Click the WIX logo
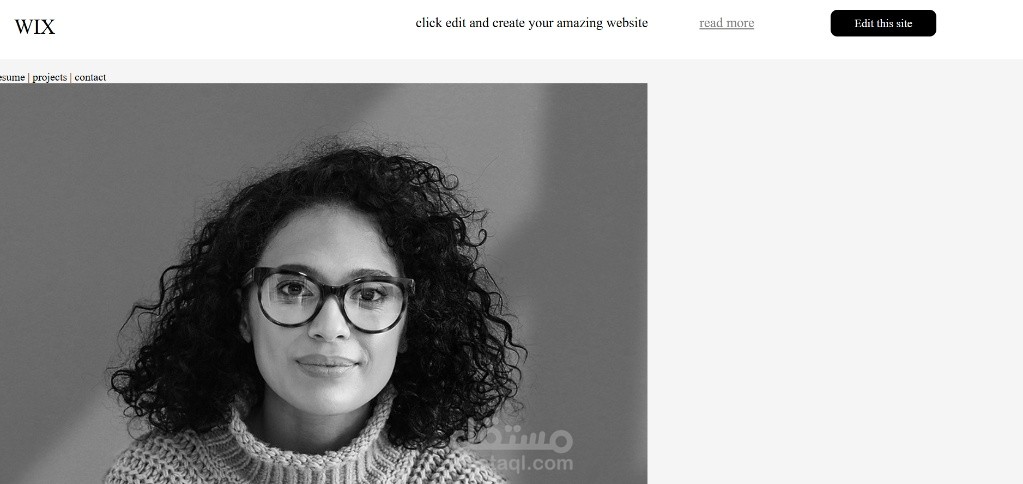This screenshot has width=1023, height=484. click(x=35, y=27)
